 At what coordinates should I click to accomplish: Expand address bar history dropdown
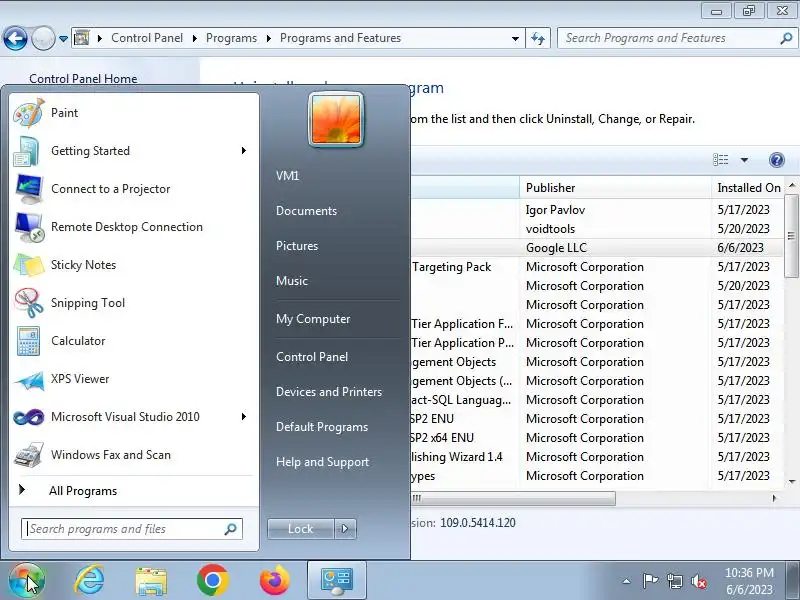click(515, 39)
